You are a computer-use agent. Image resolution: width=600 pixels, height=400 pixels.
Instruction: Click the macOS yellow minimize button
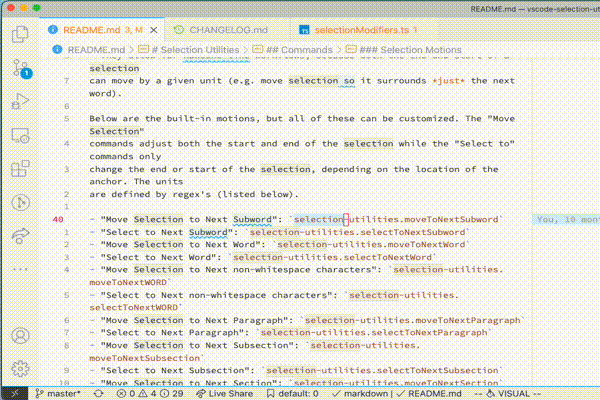(x=24, y=8)
